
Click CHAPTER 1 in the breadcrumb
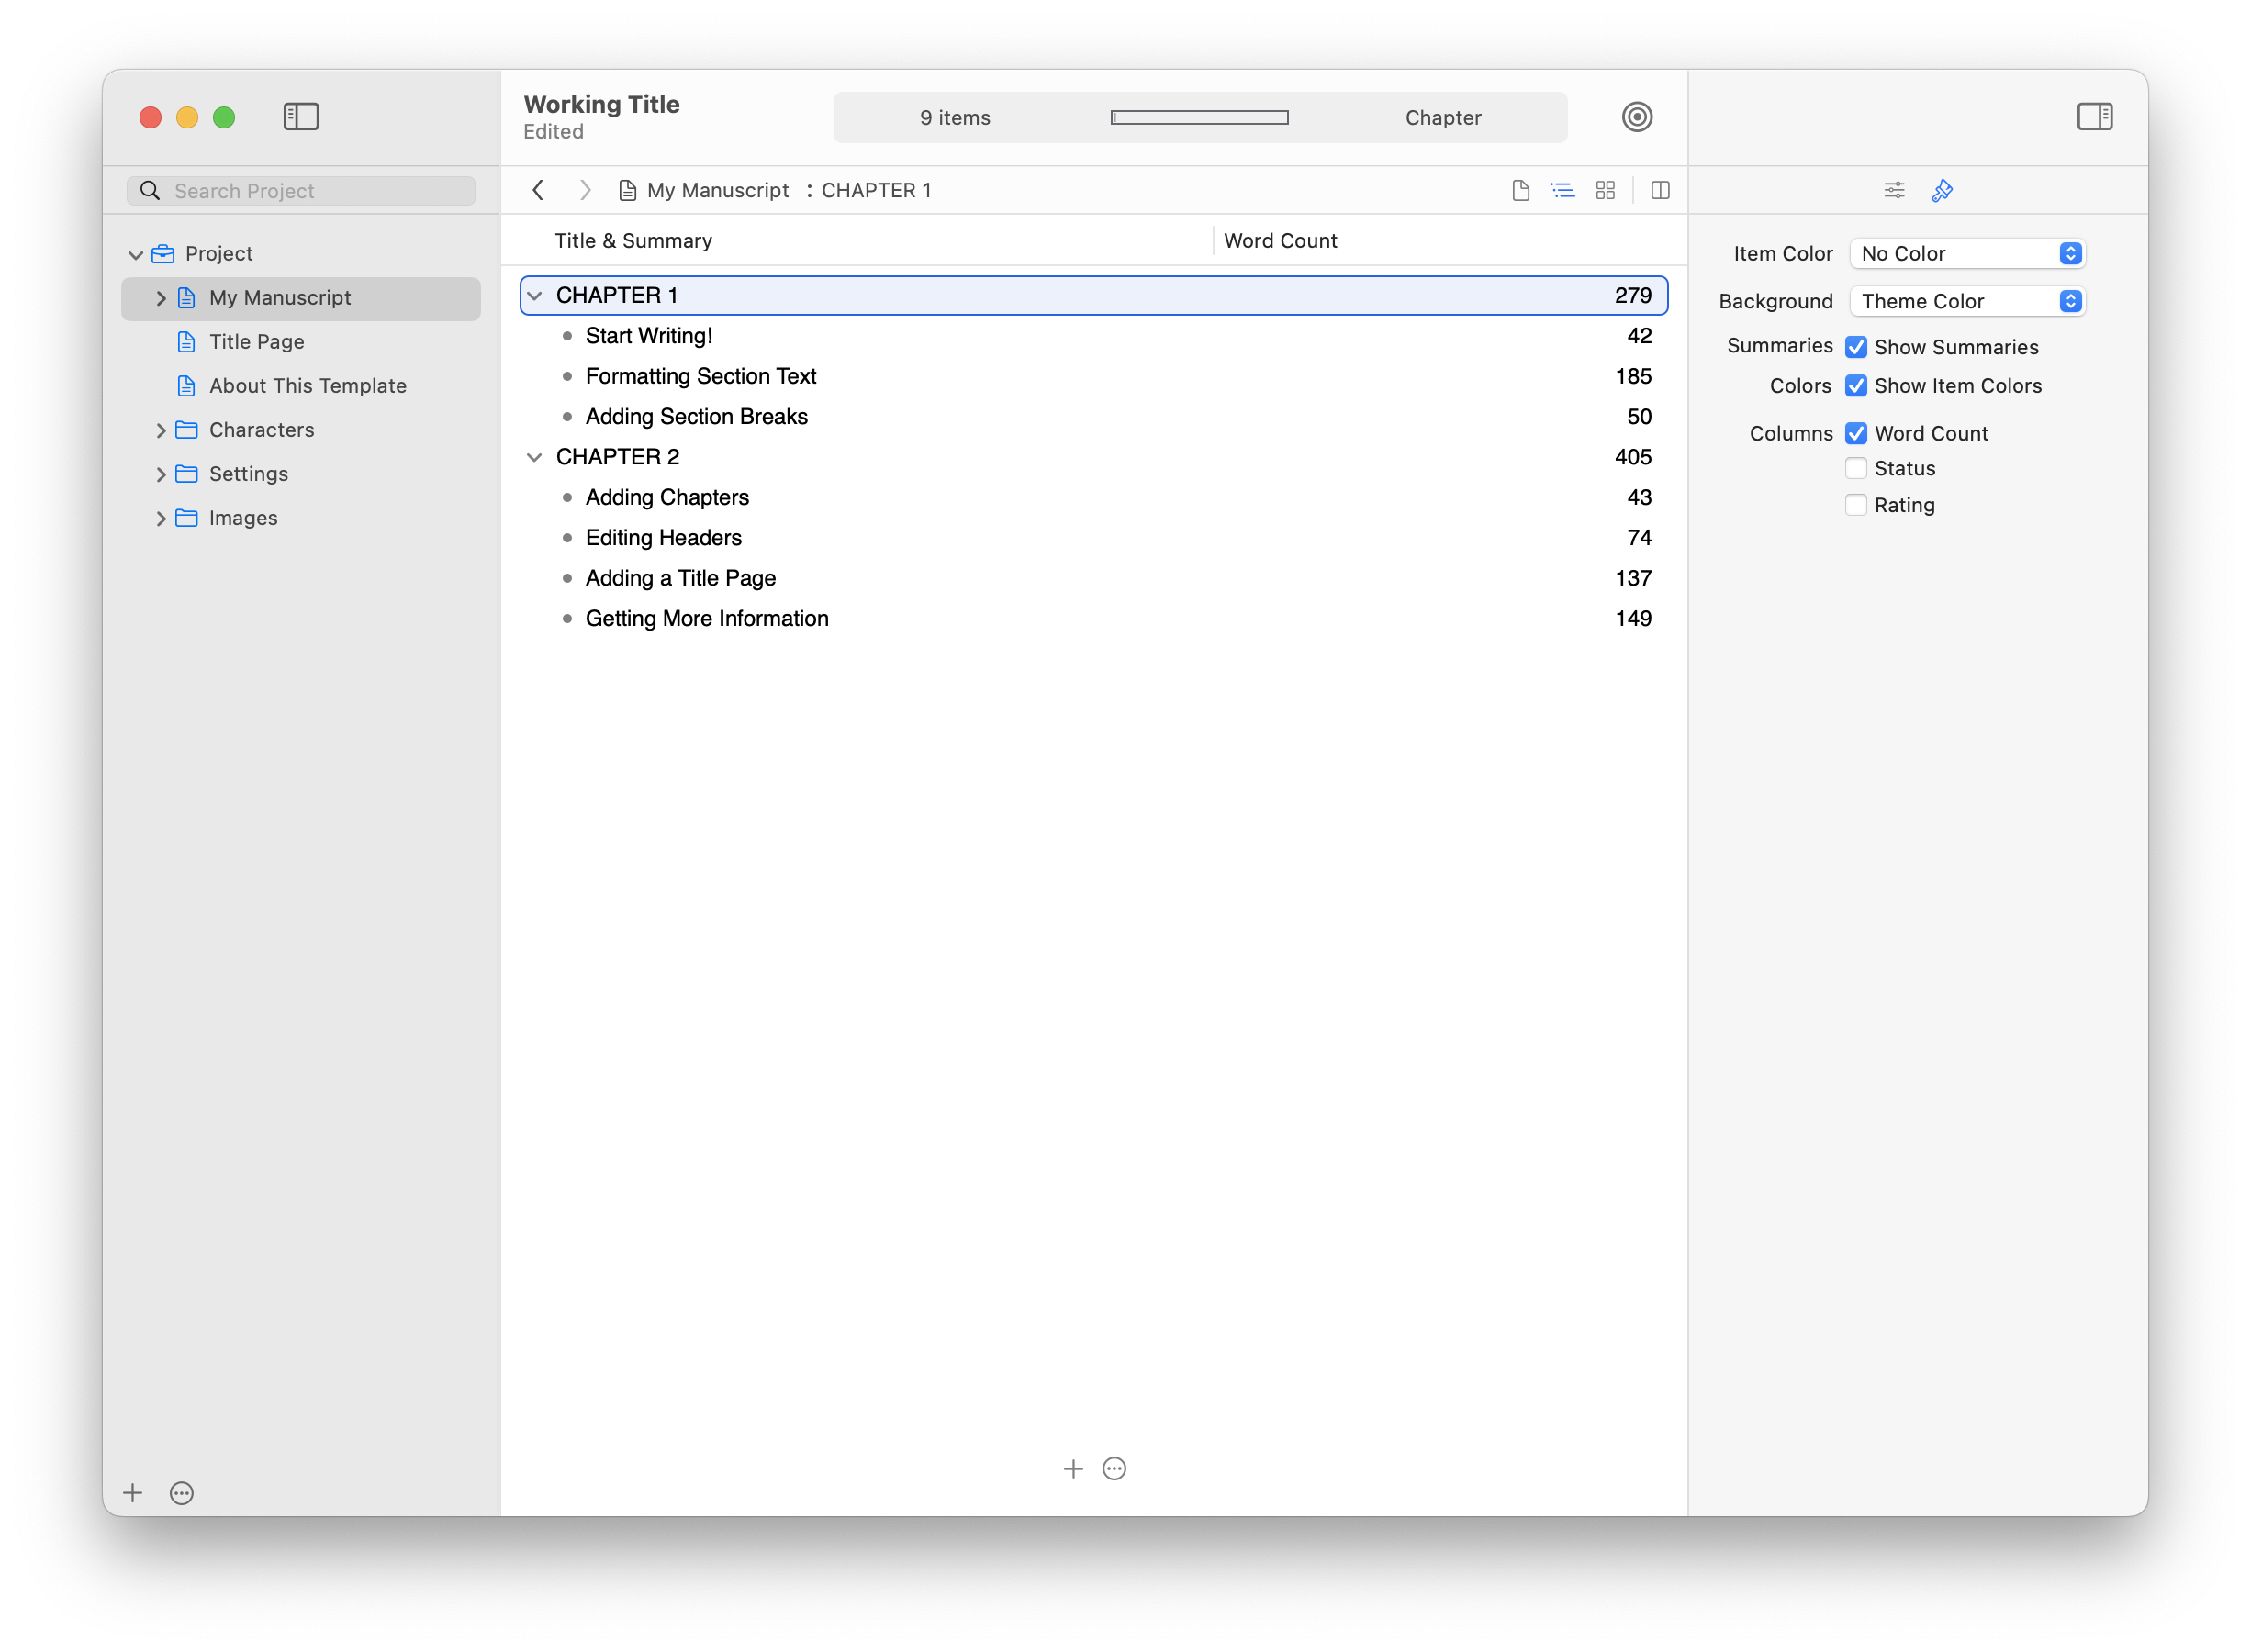point(876,190)
